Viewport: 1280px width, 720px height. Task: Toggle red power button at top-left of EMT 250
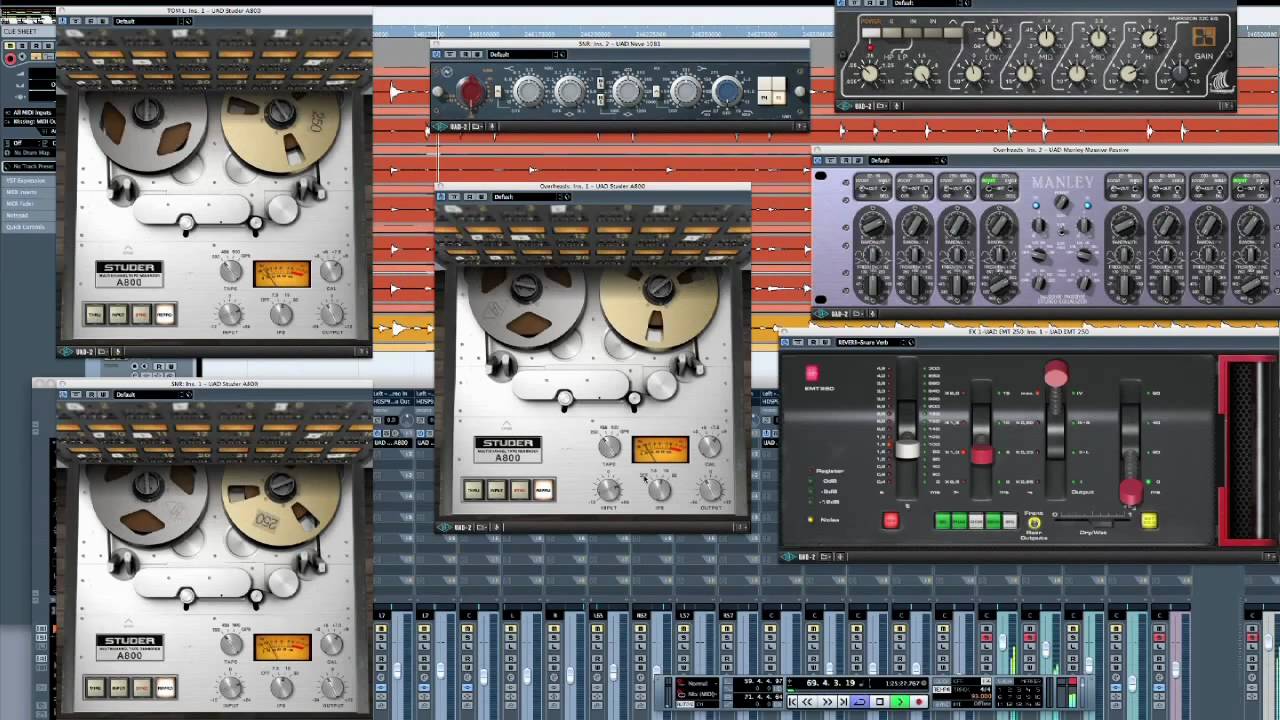812,373
